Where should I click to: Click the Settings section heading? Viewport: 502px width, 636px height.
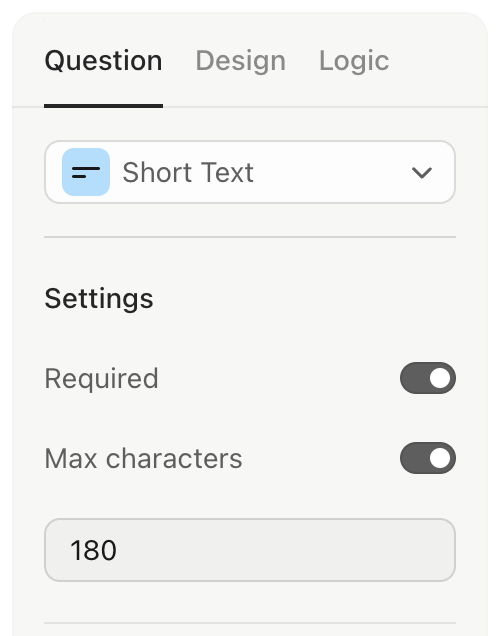(x=99, y=299)
